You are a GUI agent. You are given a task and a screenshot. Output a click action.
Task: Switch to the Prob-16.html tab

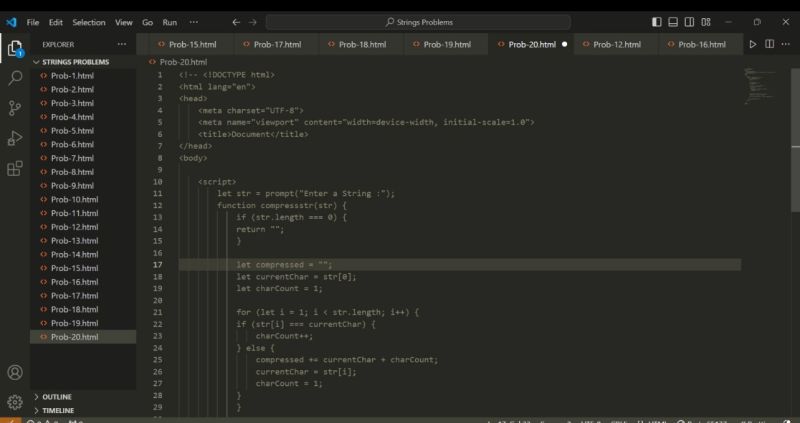[x=702, y=44]
